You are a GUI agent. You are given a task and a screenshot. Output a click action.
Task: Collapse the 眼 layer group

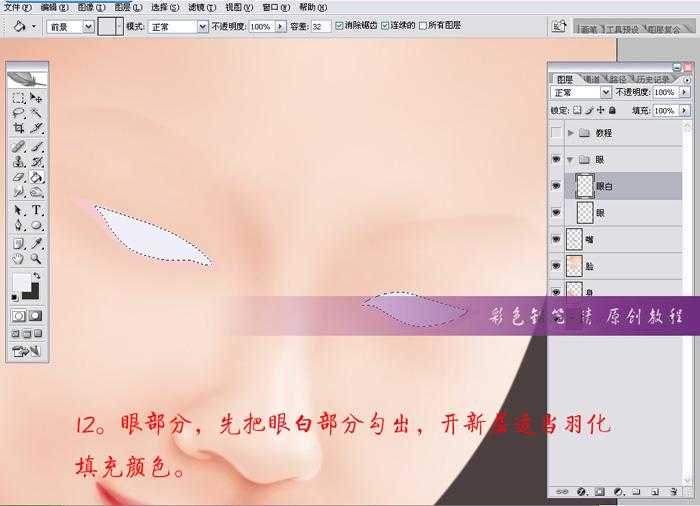tap(571, 160)
